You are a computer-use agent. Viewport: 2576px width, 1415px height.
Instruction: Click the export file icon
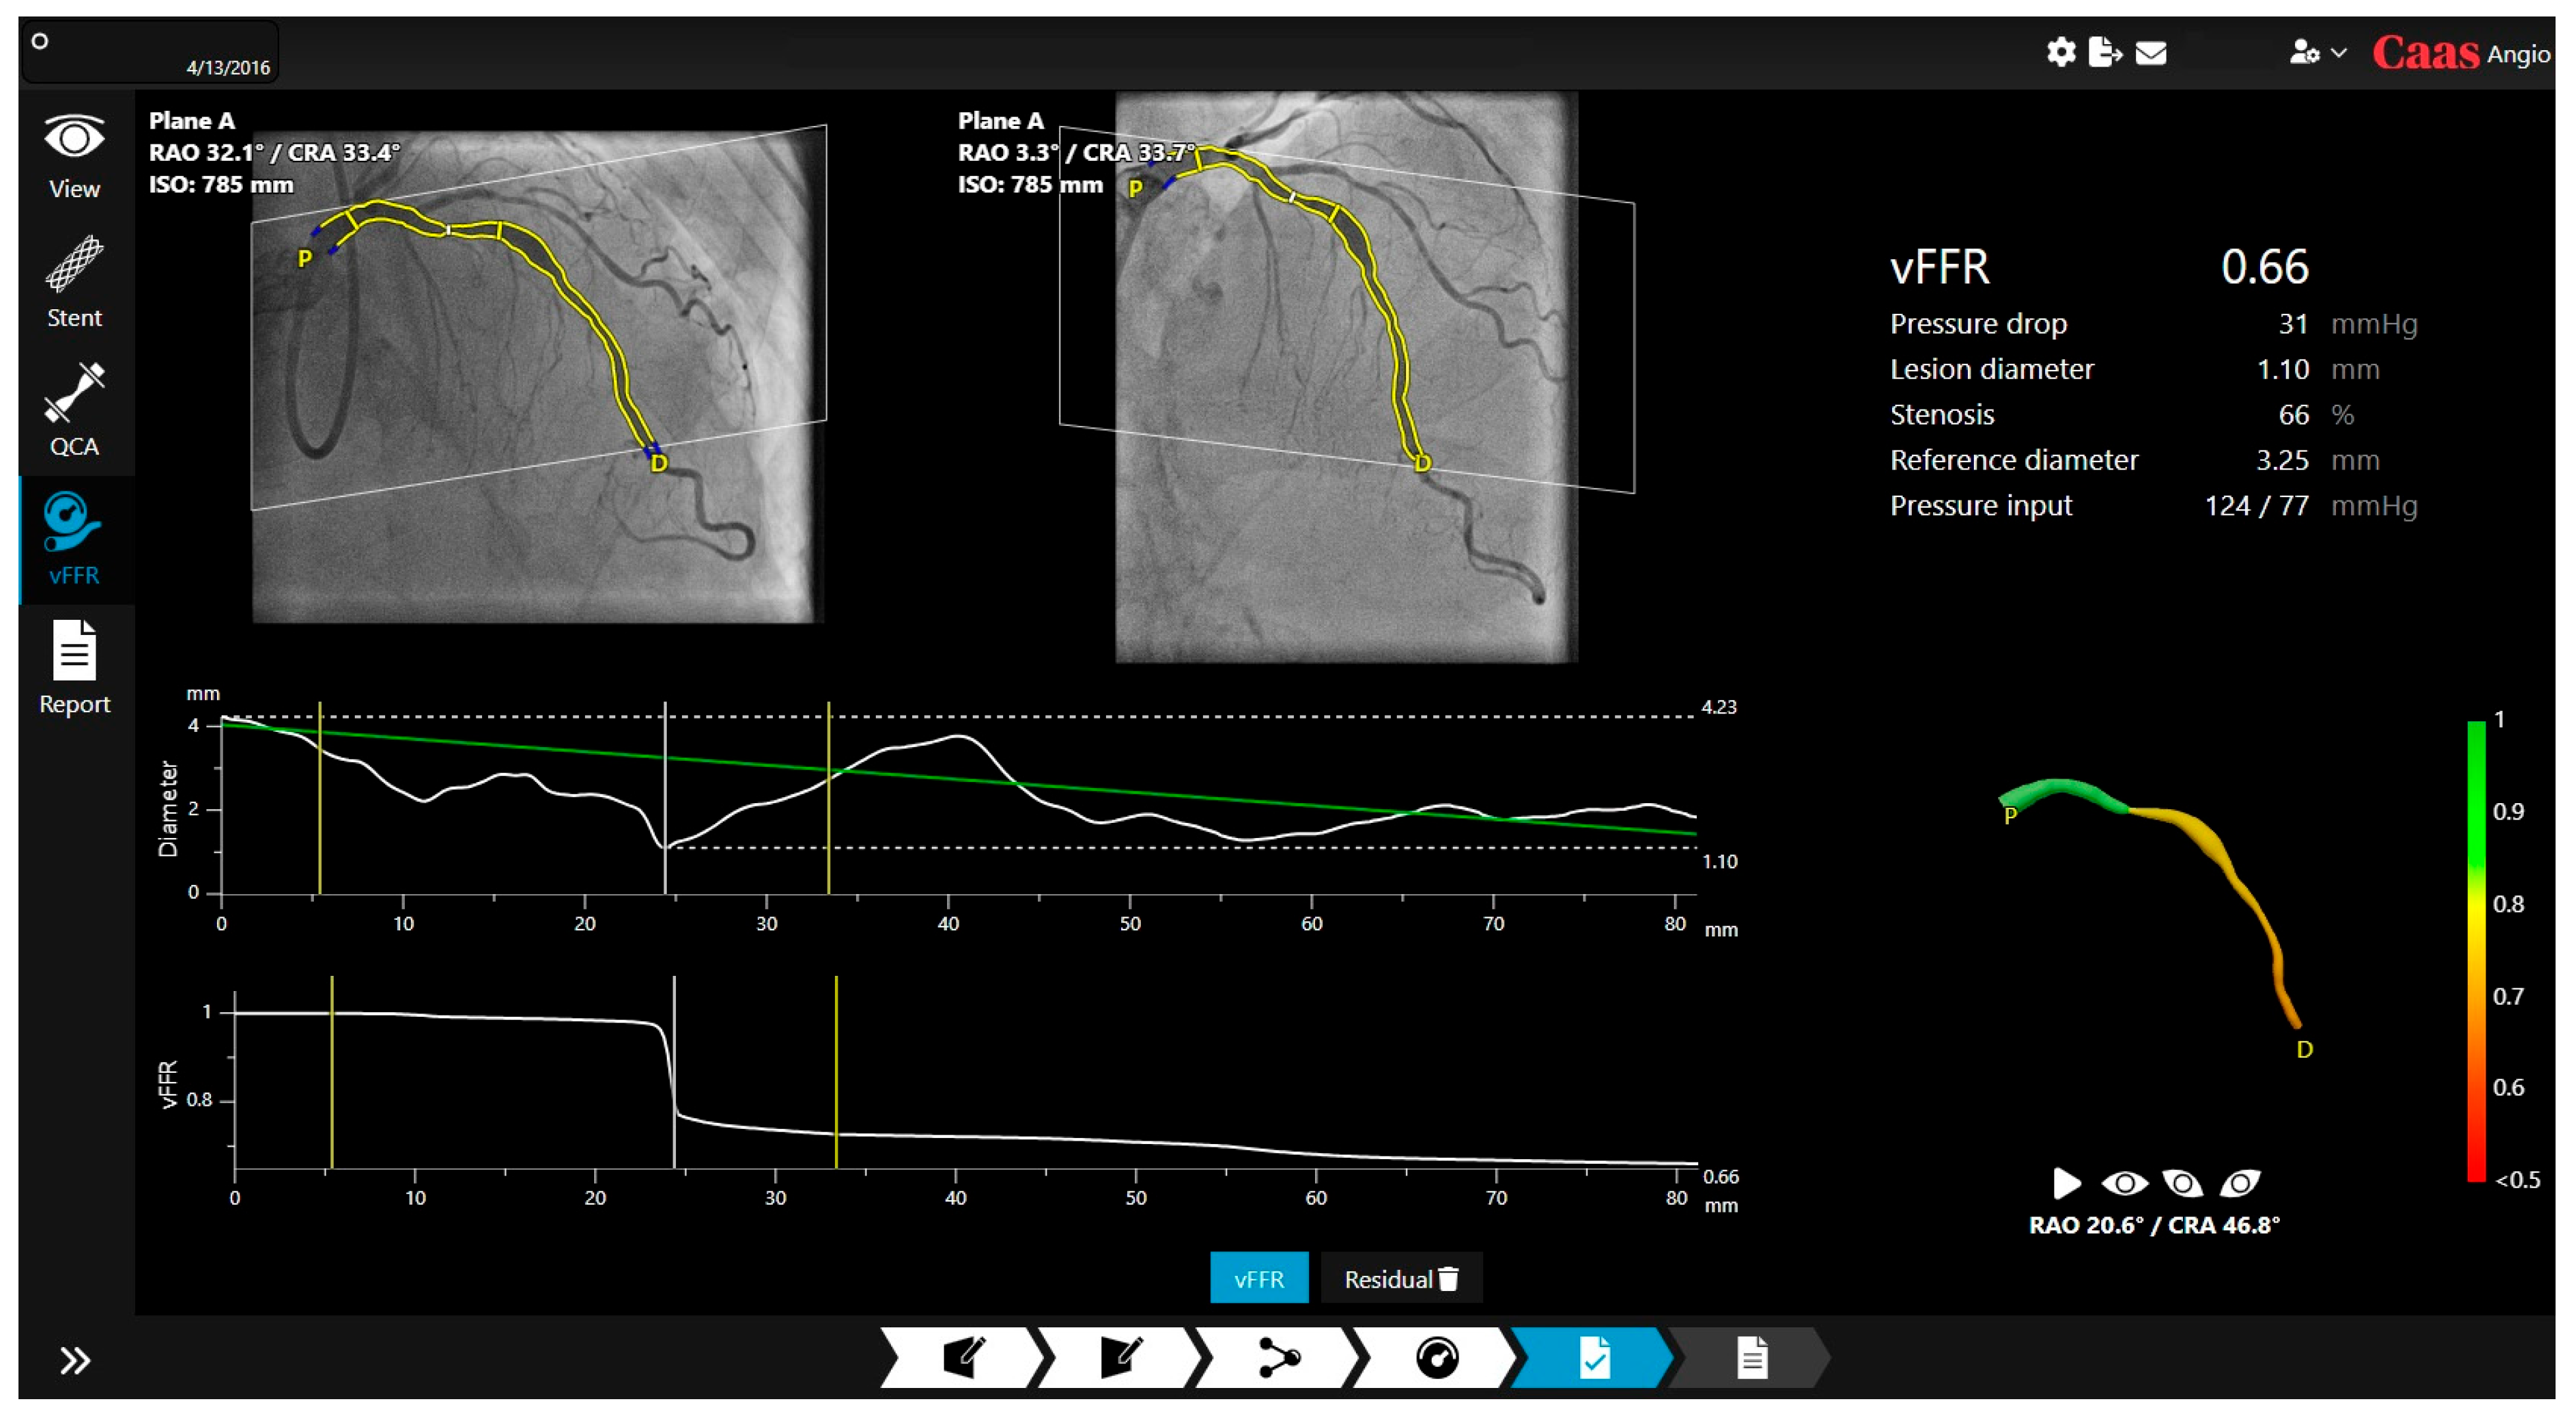tap(2104, 52)
